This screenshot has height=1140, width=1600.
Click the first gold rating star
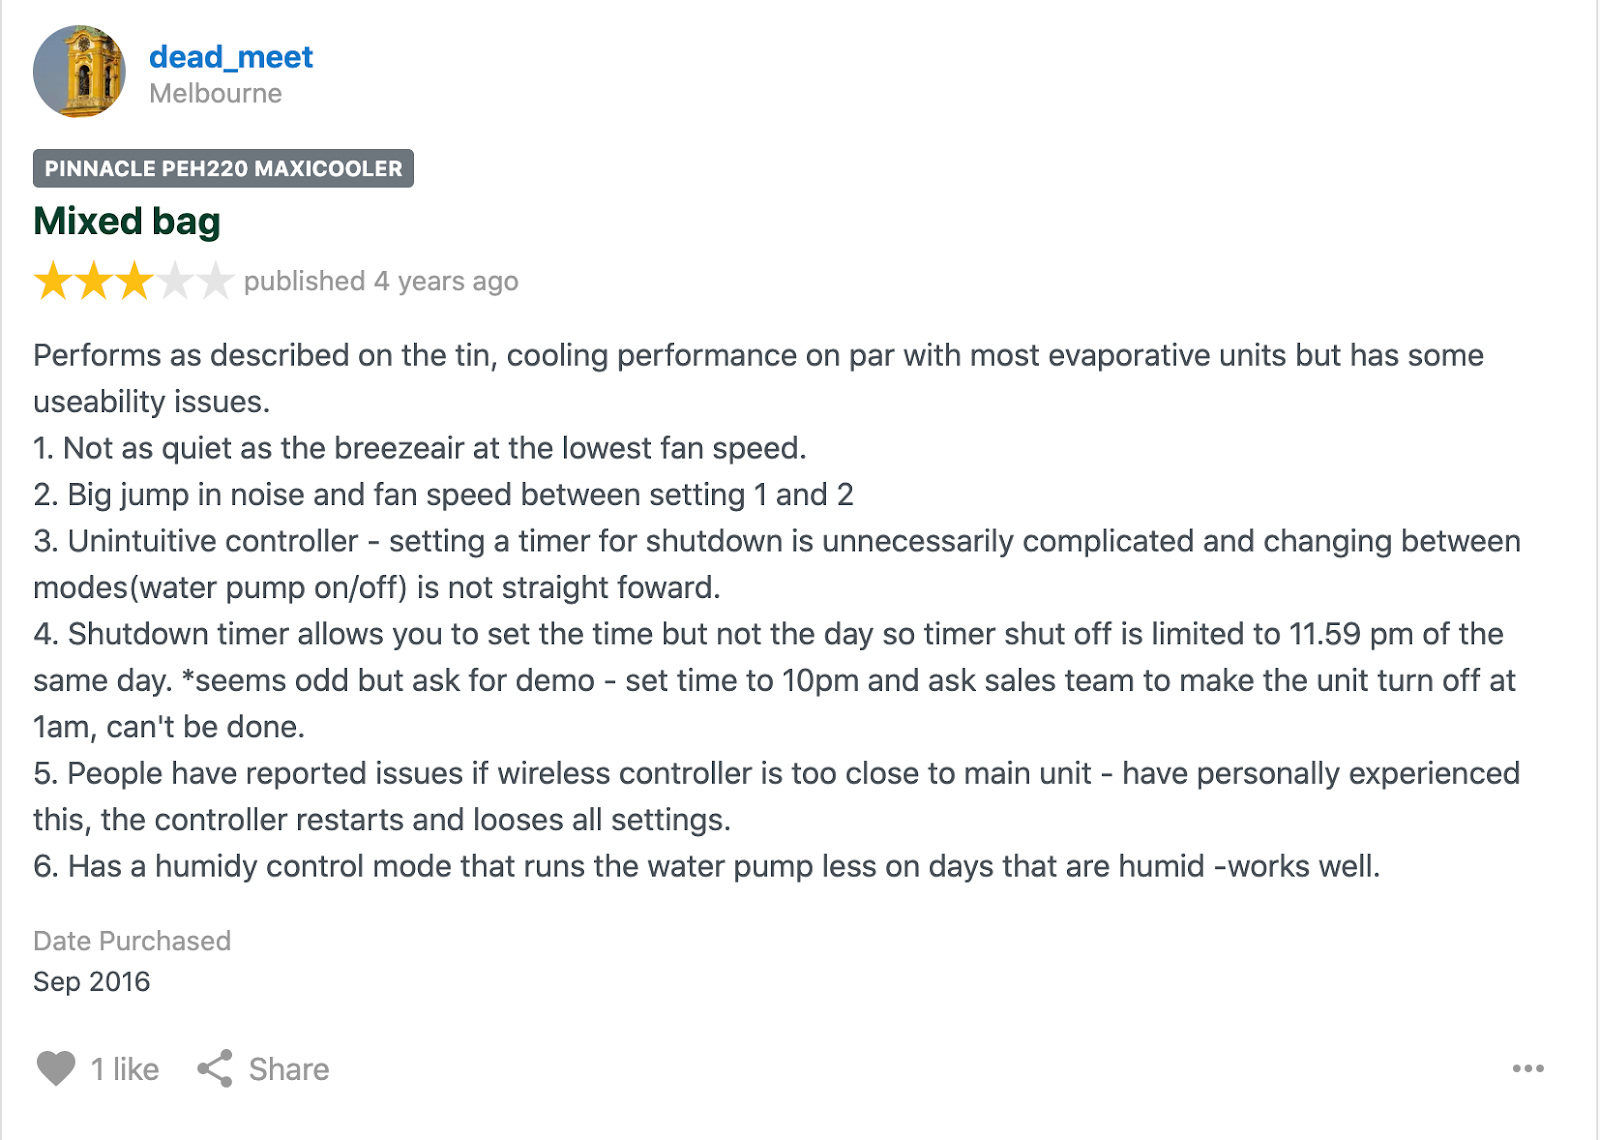[x=53, y=281]
